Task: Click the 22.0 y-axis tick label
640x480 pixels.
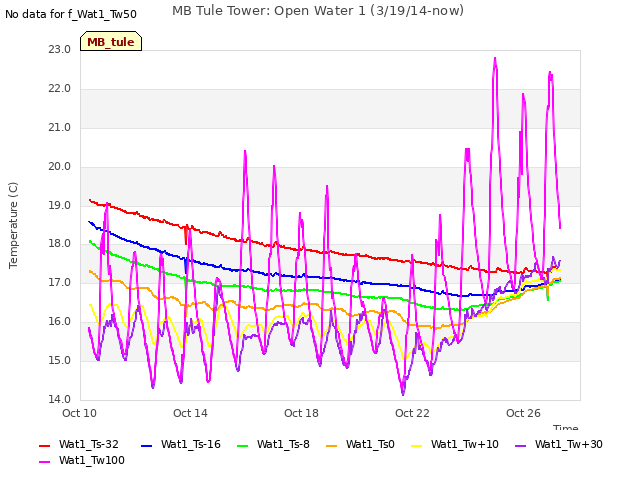Action: (60, 89)
